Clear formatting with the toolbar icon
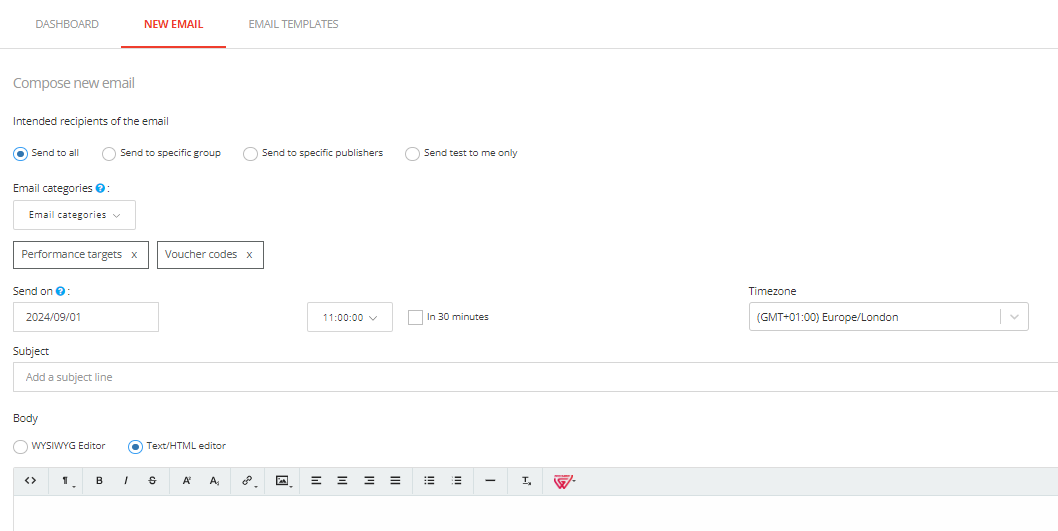This screenshot has height=531, width=1058. pyautogui.click(x=527, y=481)
